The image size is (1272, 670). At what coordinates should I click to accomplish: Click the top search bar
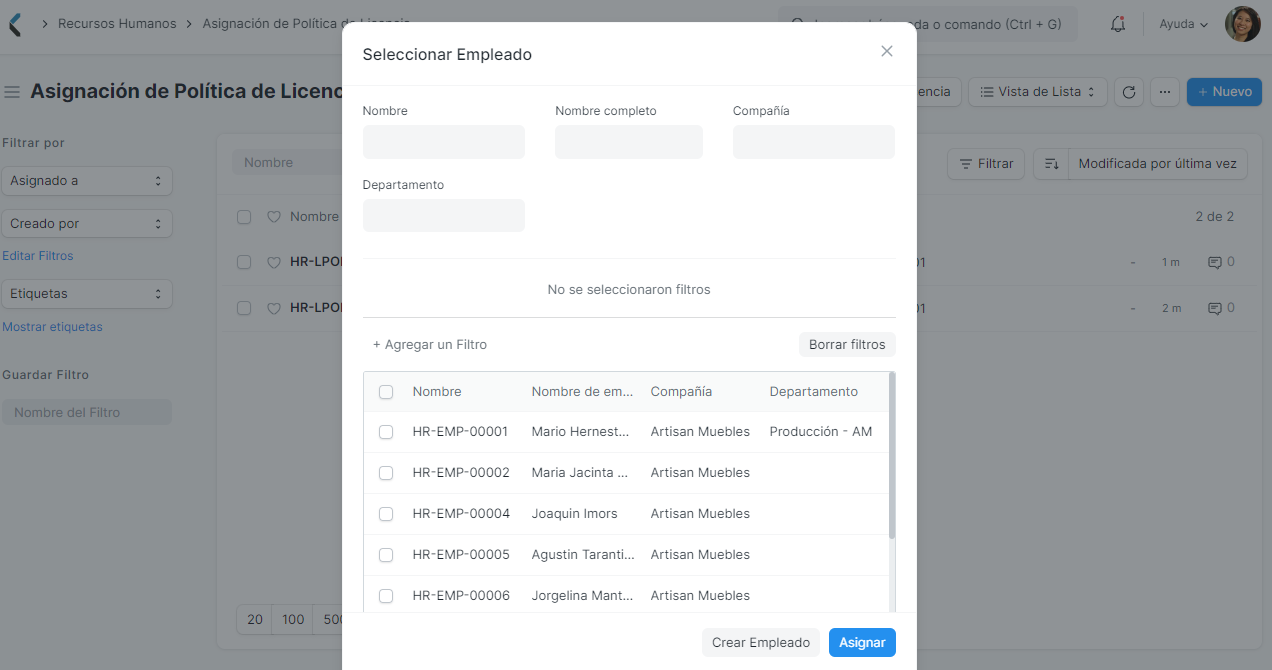coord(928,24)
